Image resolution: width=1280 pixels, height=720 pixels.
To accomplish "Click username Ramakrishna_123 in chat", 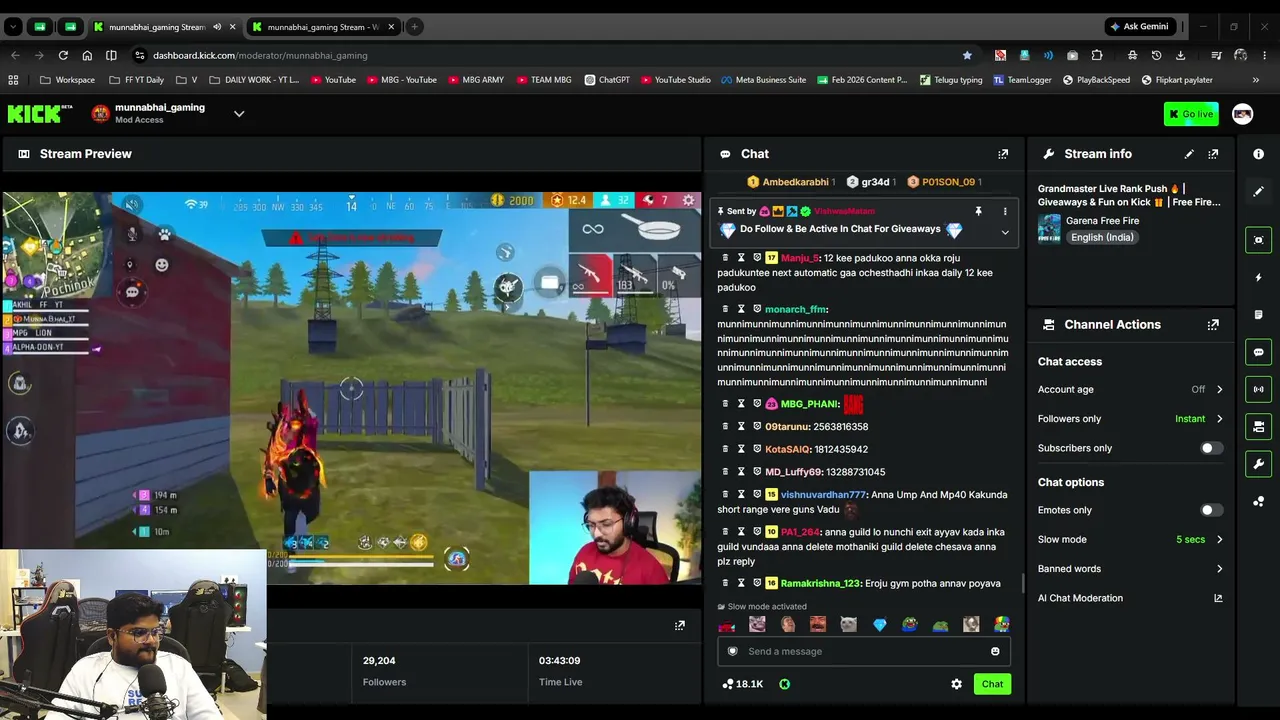I will click(821, 583).
